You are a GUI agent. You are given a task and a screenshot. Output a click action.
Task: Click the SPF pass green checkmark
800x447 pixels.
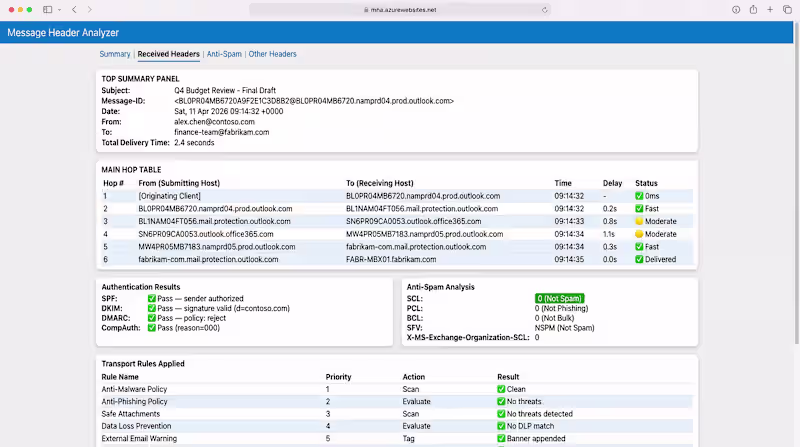152,298
